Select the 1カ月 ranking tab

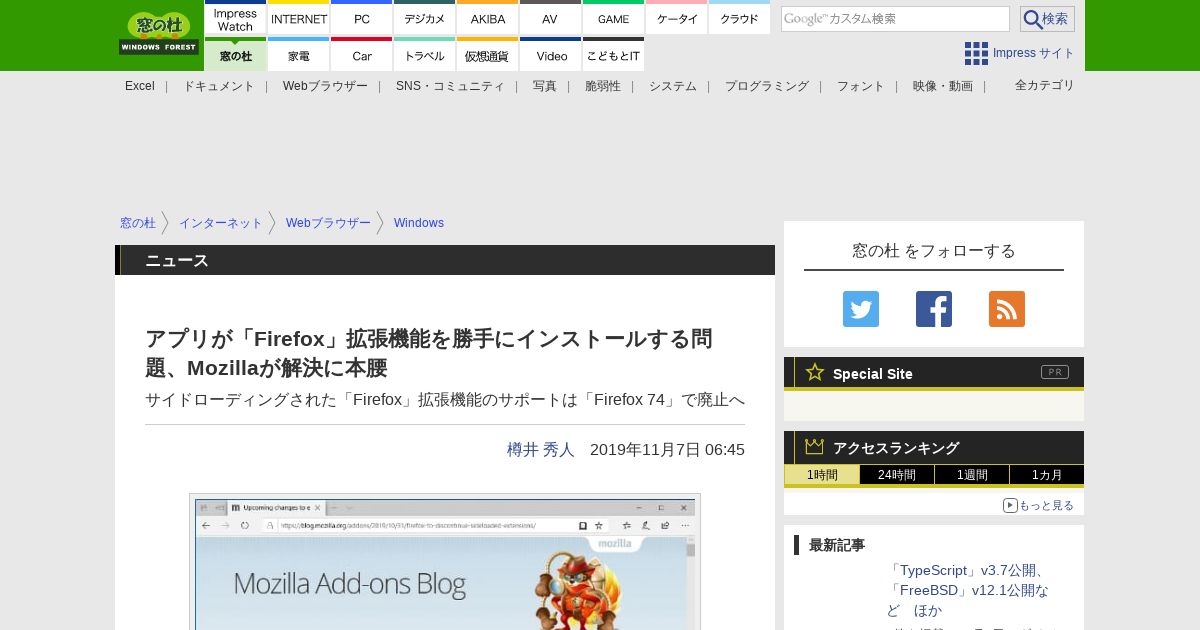coord(1047,475)
